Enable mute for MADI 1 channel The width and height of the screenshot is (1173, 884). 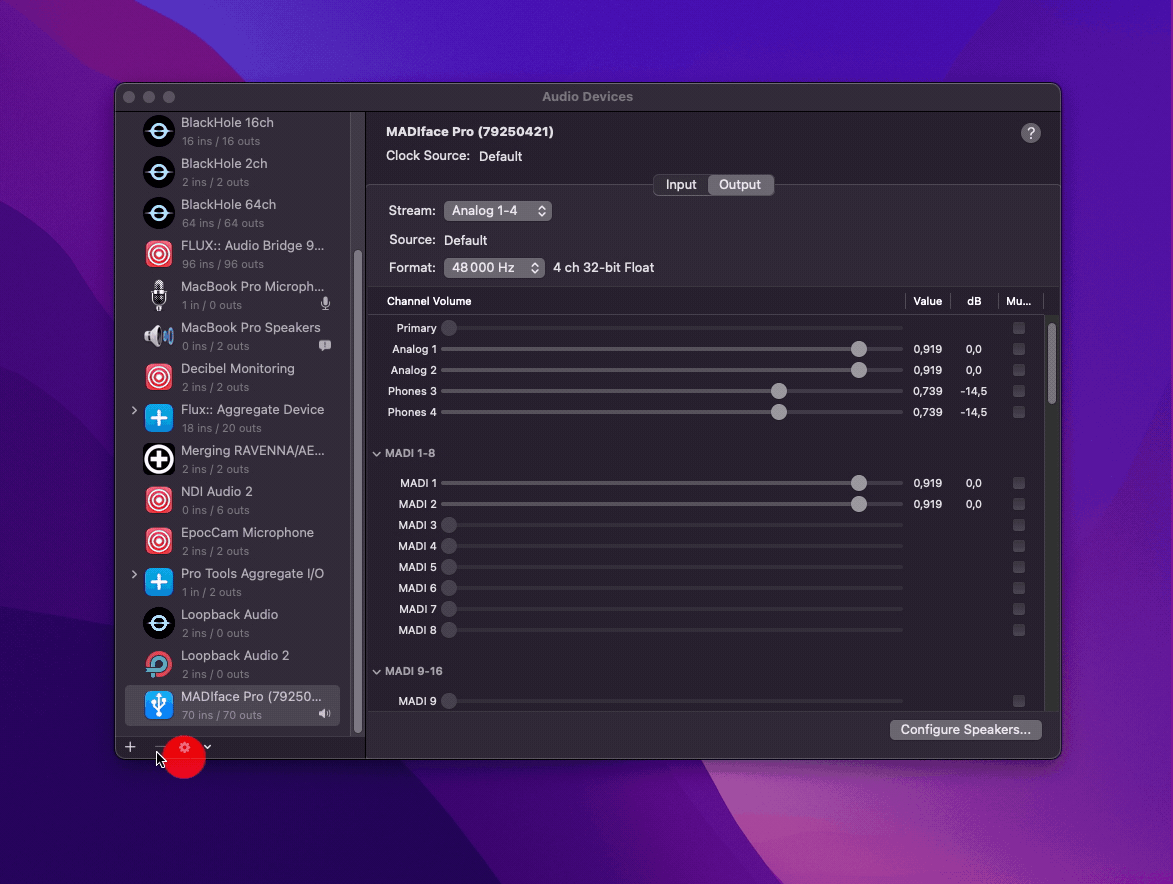(1018, 483)
